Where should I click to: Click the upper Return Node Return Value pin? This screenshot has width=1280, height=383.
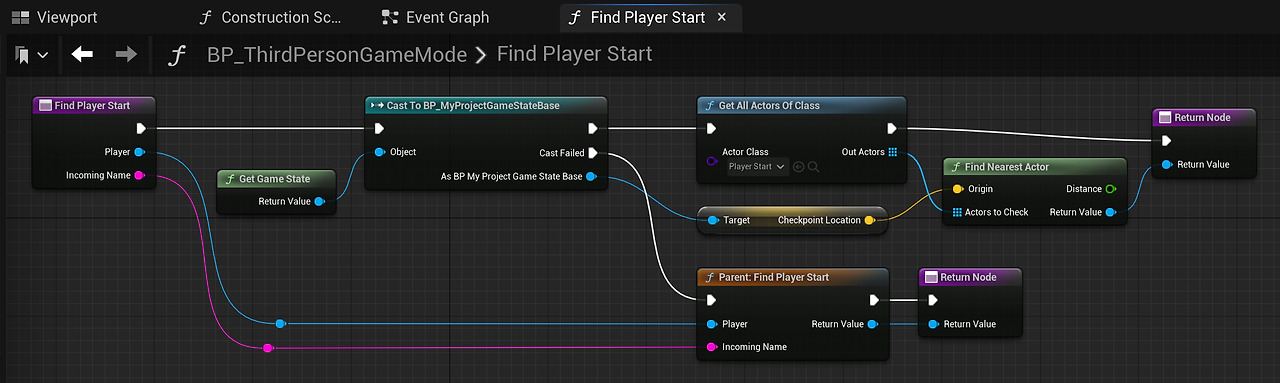(1167, 164)
